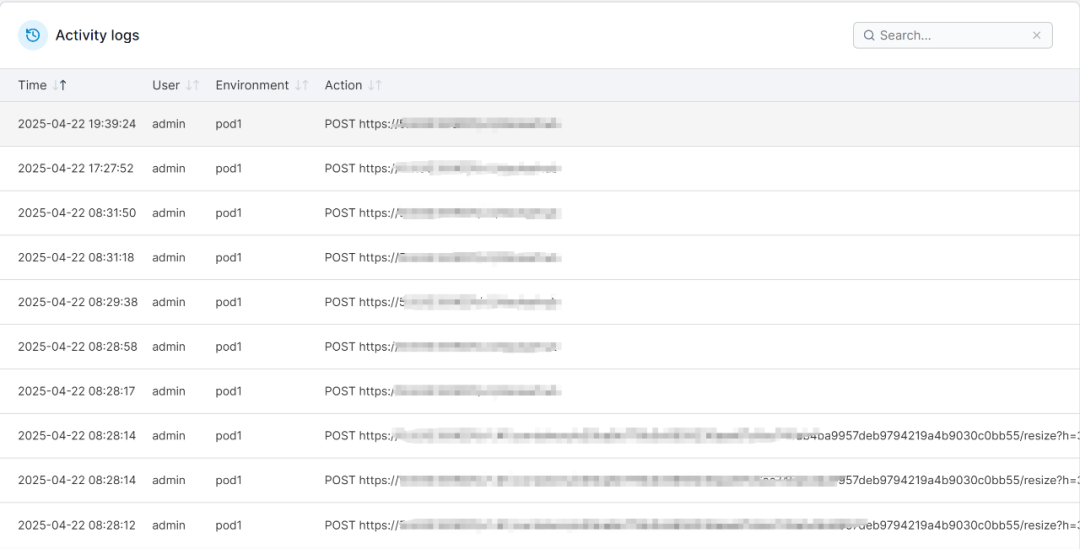Click the resize POST URL at 08:28:12
Image resolution: width=1080 pixels, height=549 pixels.
click(700, 525)
